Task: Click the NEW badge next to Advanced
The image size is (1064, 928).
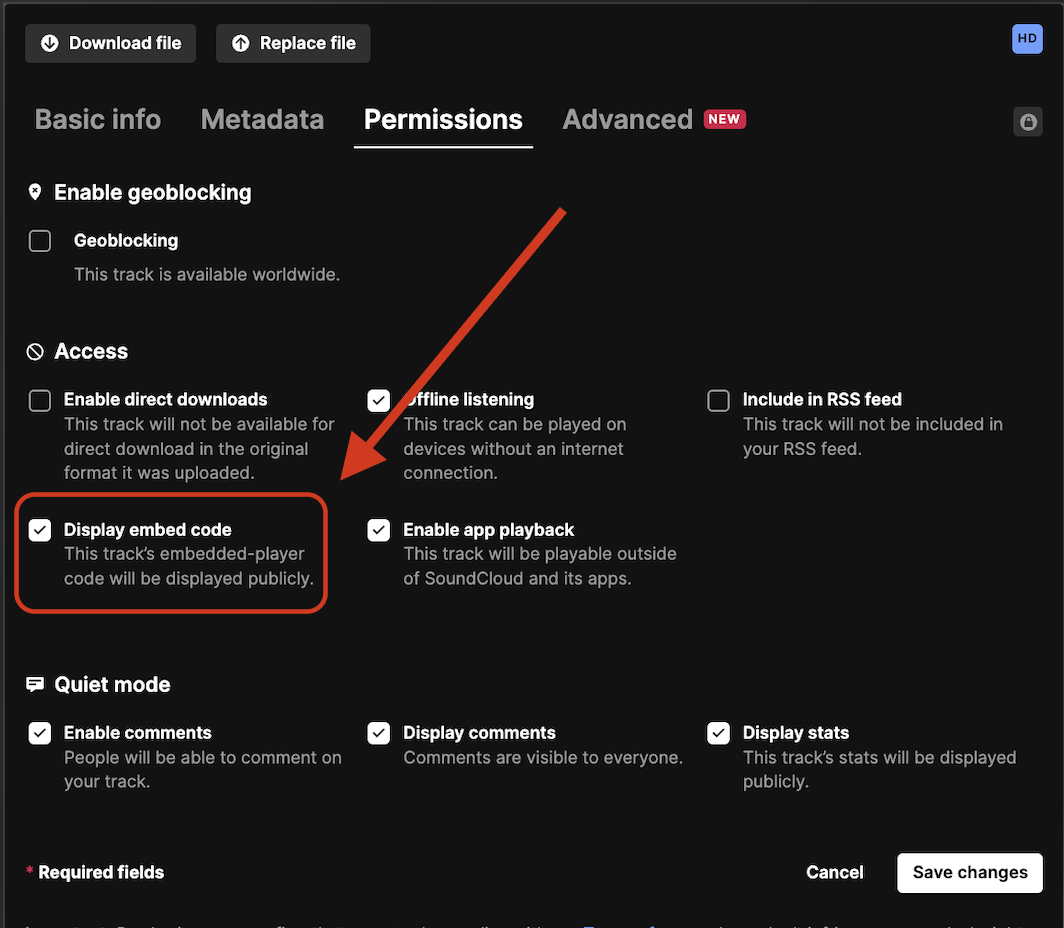Action: (x=724, y=119)
